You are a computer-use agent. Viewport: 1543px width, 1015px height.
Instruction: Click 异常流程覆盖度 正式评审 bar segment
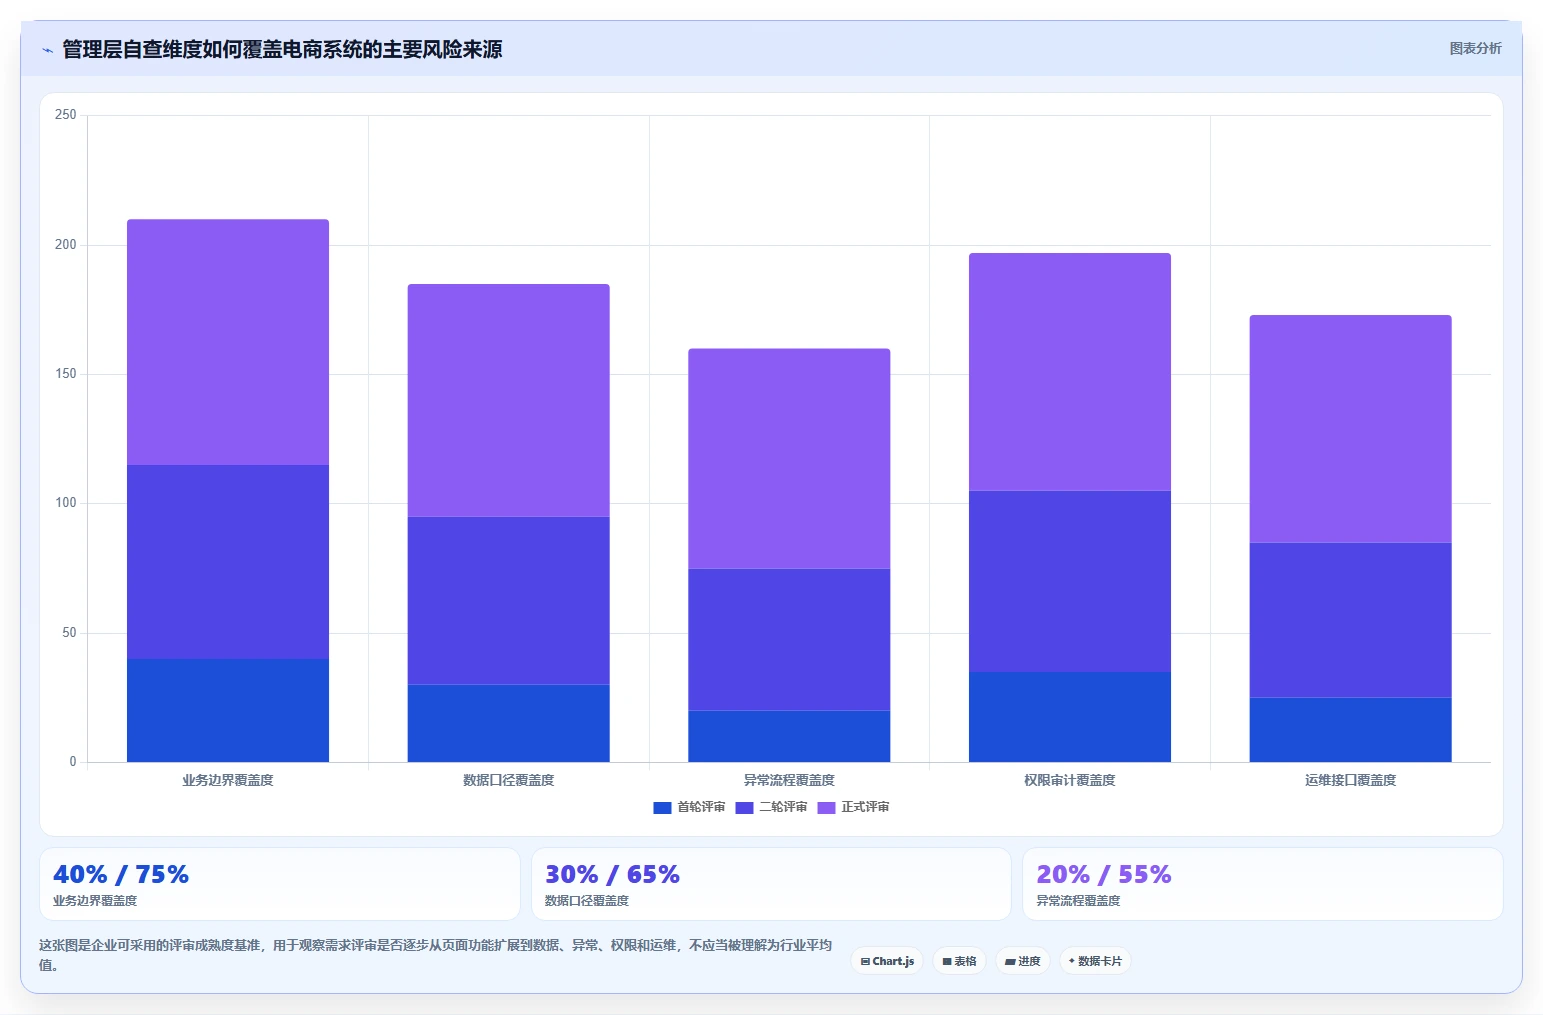point(789,458)
